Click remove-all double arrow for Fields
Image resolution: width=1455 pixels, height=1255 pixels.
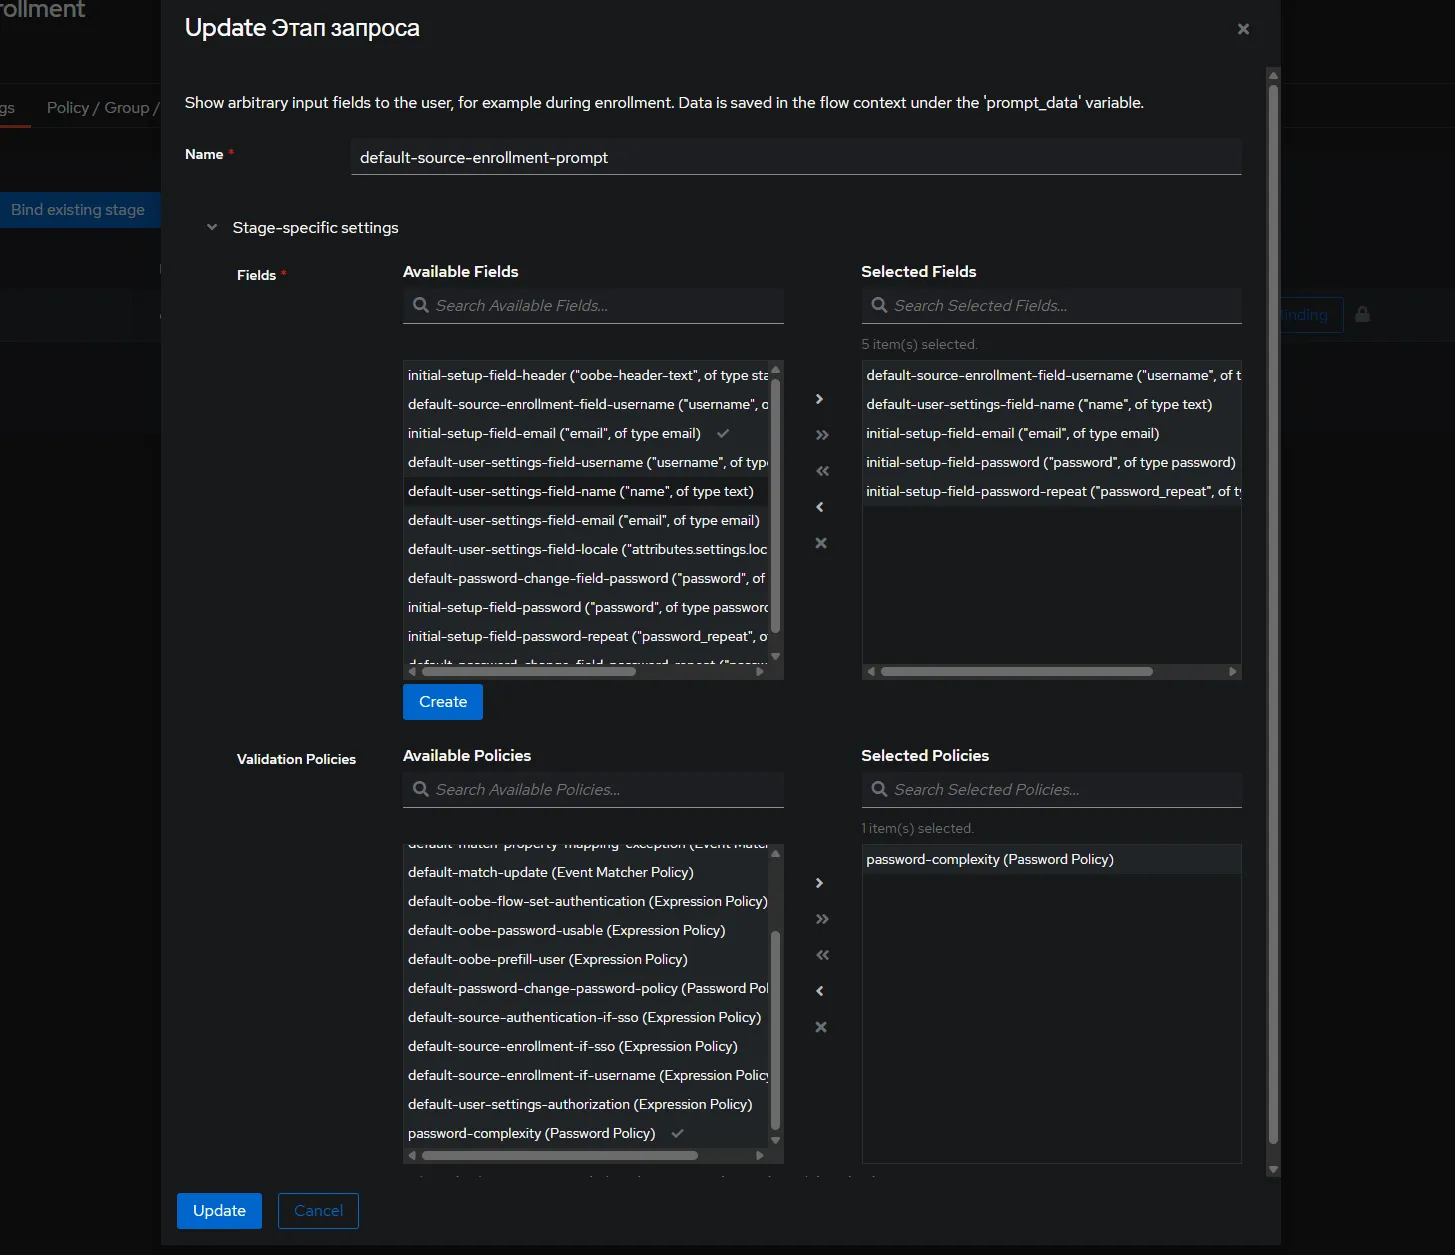coord(821,471)
